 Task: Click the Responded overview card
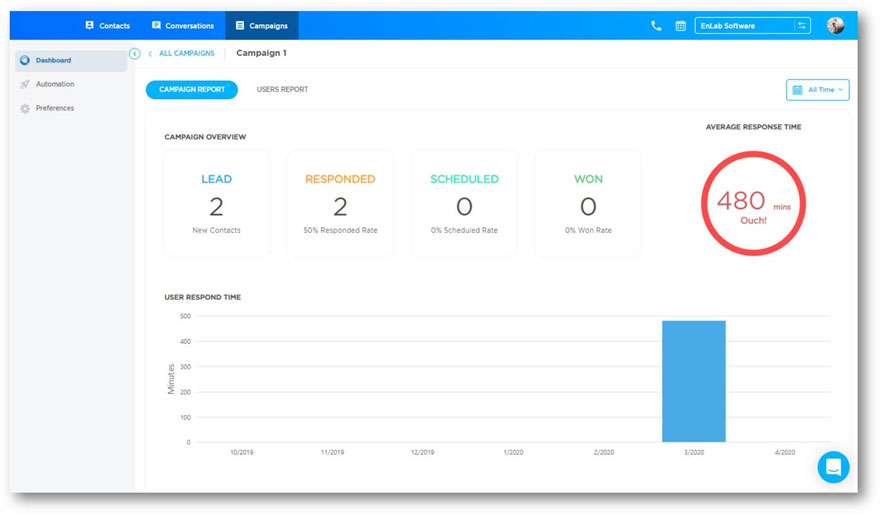click(340, 204)
